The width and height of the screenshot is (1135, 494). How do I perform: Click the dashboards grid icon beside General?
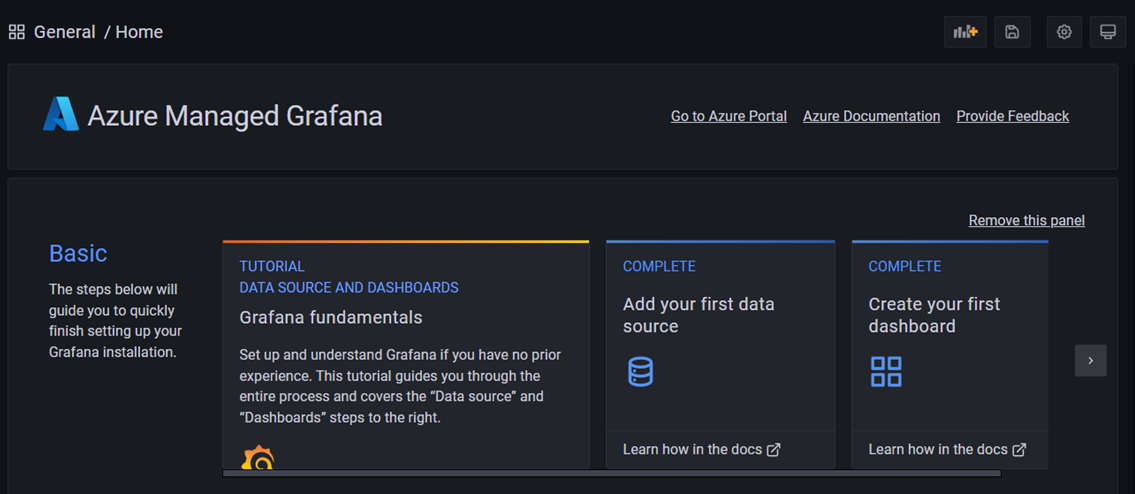[x=17, y=32]
